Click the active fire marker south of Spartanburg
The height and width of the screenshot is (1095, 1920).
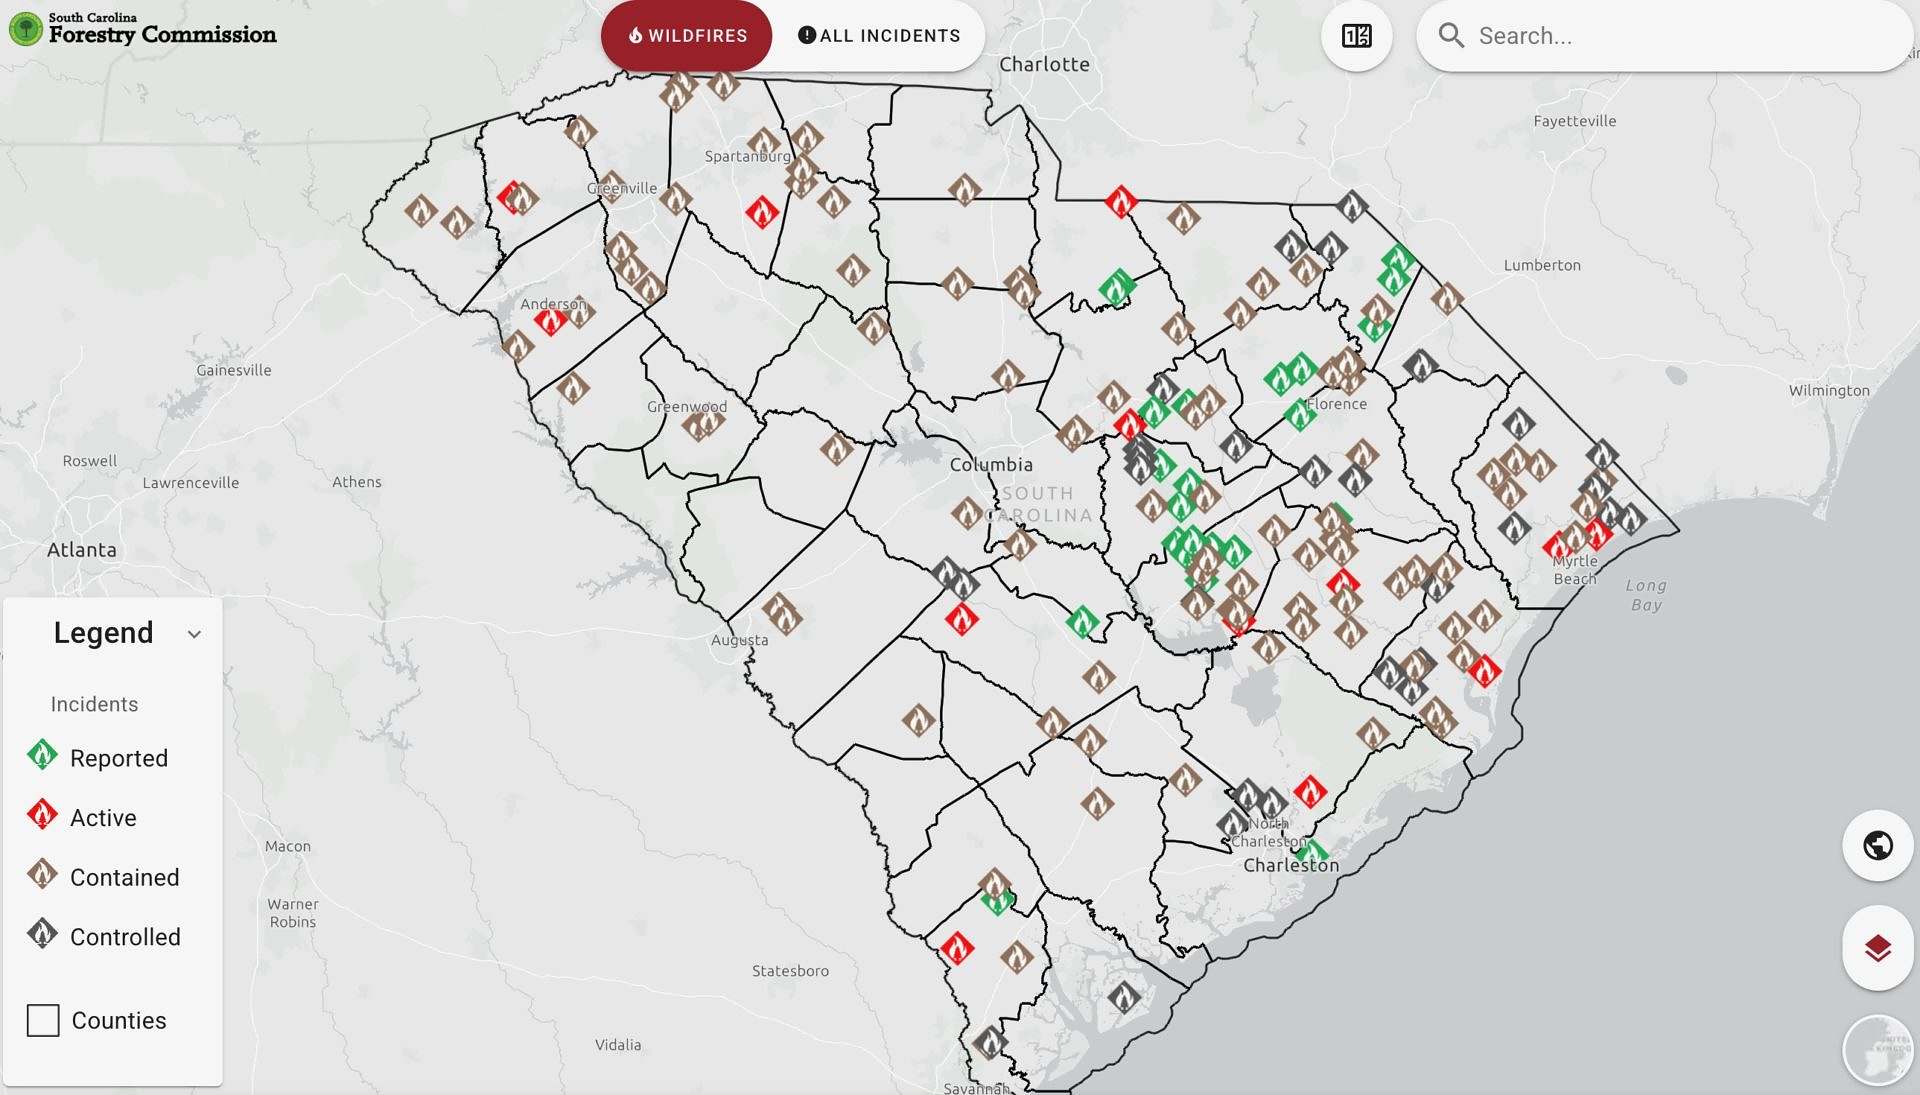click(762, 212)
